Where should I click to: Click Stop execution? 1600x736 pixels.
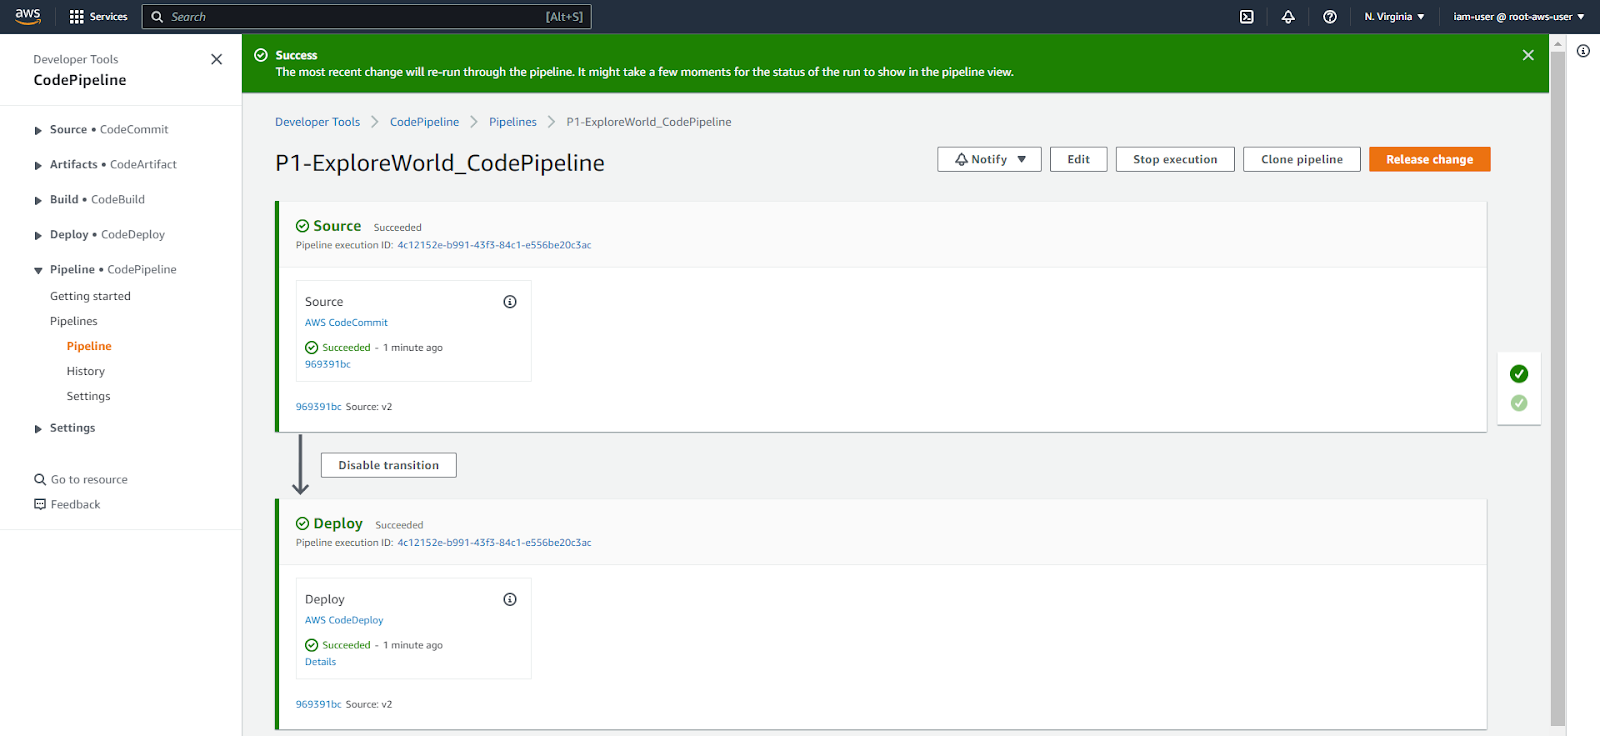[1175, 159]
